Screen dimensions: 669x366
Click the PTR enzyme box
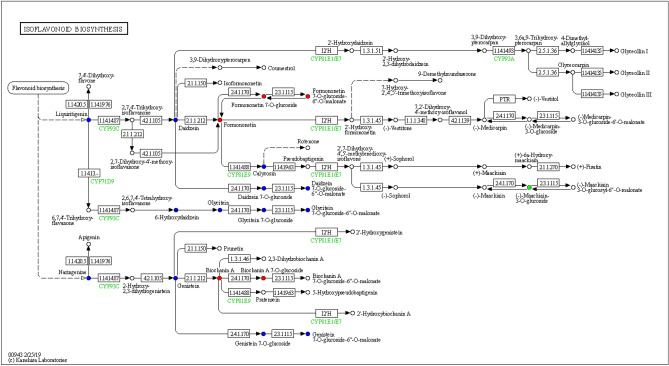(x=504, y=99)
